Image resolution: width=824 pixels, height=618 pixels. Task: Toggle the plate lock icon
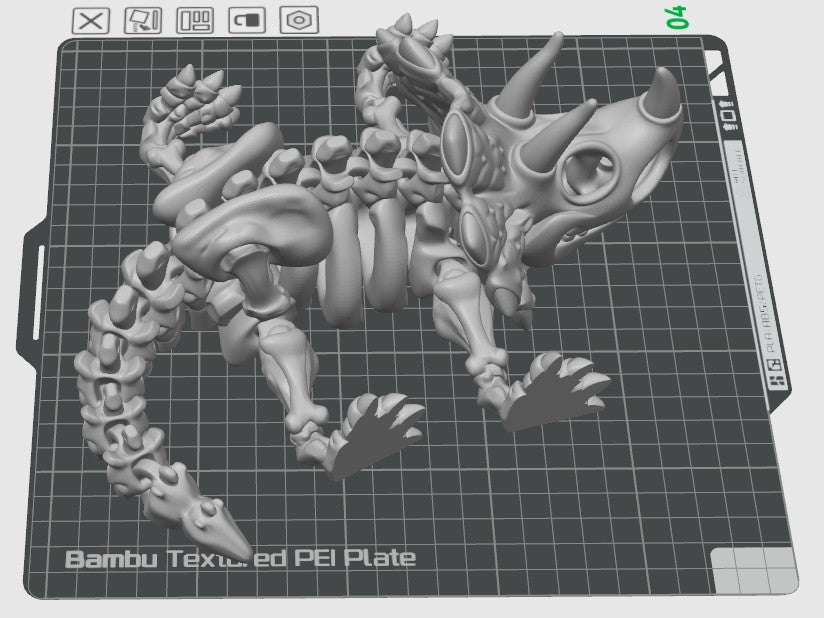(x=245, y=20)
